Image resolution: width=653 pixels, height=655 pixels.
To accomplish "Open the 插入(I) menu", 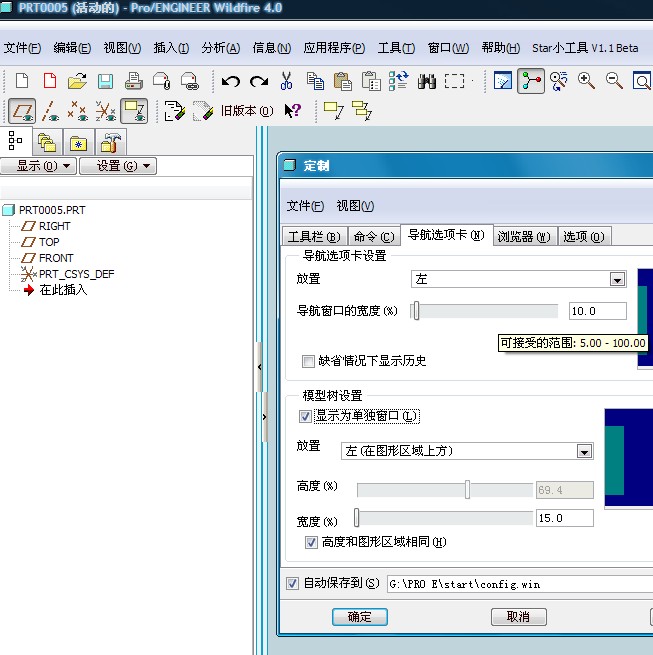I will tap(171, 48).
